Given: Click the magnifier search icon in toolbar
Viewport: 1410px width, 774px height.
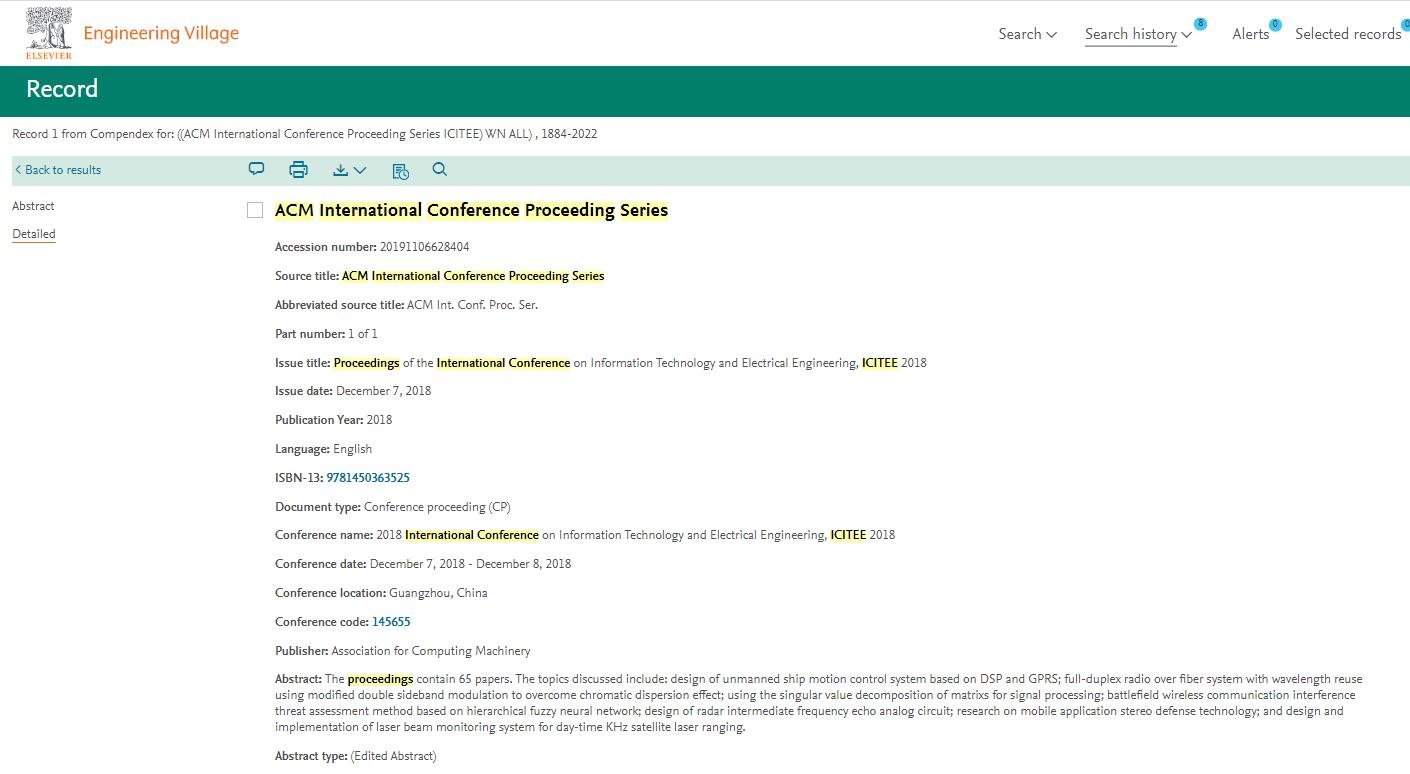Looking at the screenshot, I should pyautogui.click(x=440, y=169).
